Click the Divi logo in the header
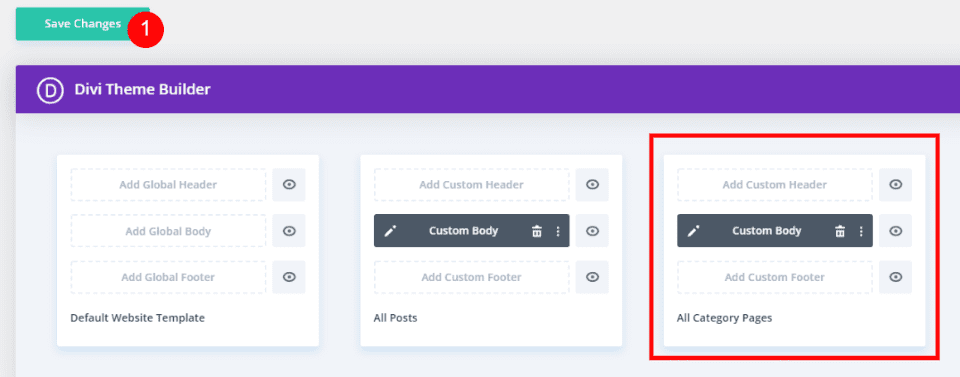Image resolution: width=960 pixels, height=377 pixels. point(50,90)
